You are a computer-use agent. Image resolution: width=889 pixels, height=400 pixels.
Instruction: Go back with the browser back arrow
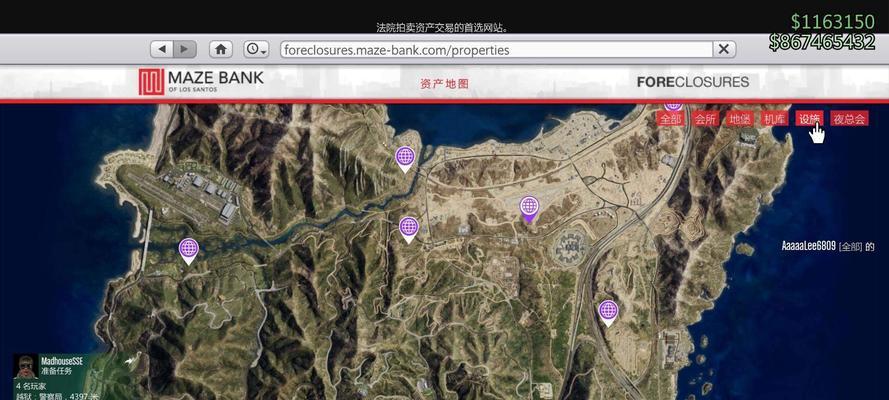pos(162,49)
